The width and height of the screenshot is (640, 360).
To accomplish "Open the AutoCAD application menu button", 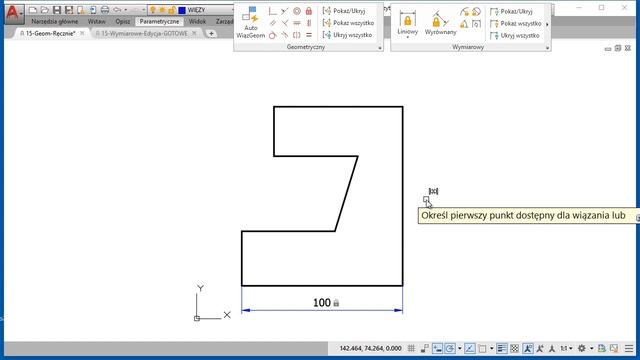I will (13, 13).
